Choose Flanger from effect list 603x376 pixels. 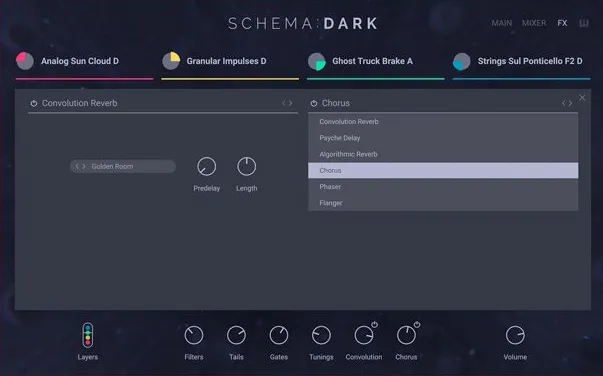443,203
